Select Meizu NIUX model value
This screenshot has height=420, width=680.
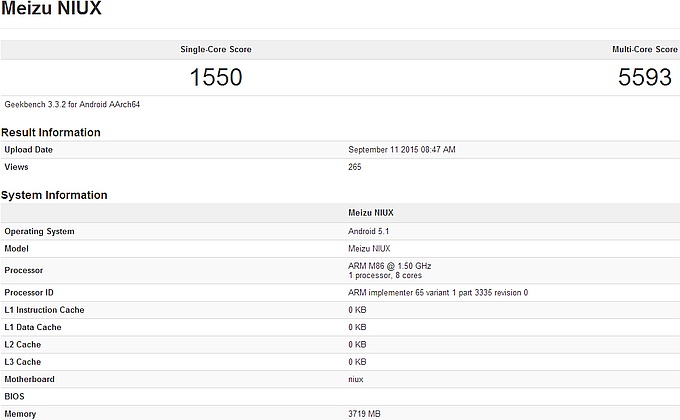pyautogui.click(x=369, y=249)
